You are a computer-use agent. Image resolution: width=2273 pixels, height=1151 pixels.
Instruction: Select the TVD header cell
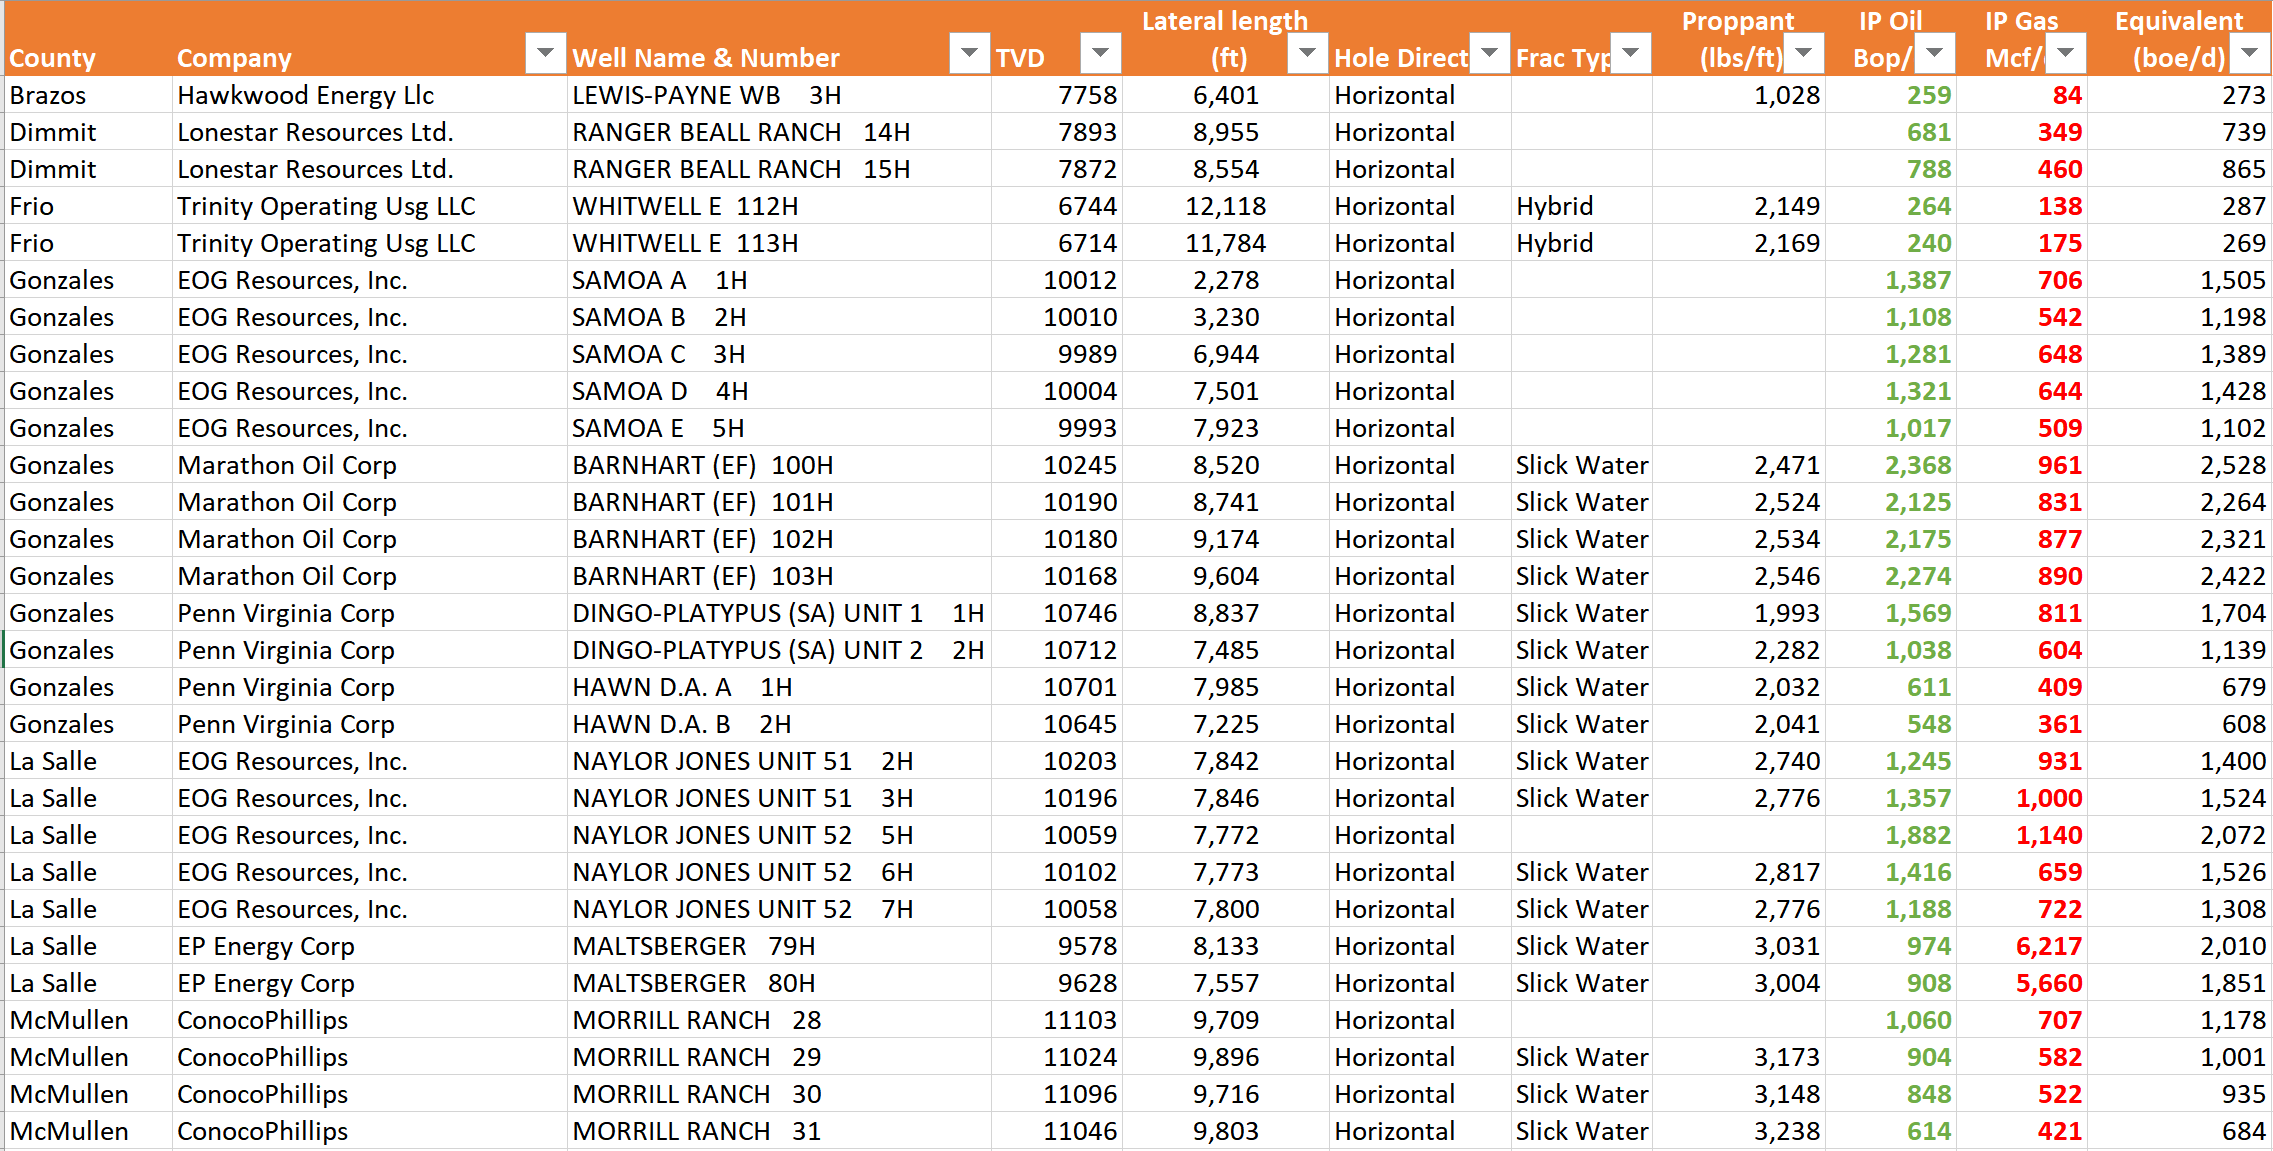coord(1057,39)
